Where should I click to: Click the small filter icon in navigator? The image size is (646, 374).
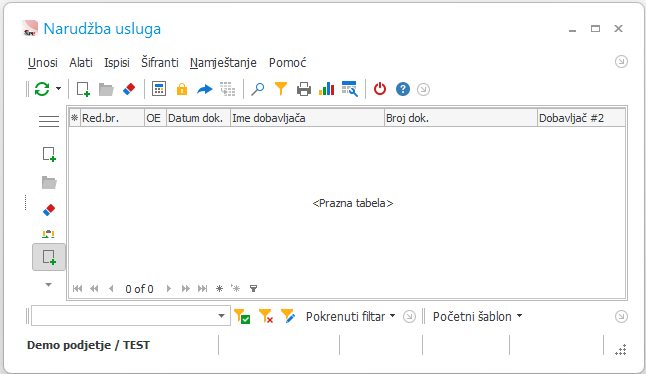pyautogui.click(x=253, y=289)
